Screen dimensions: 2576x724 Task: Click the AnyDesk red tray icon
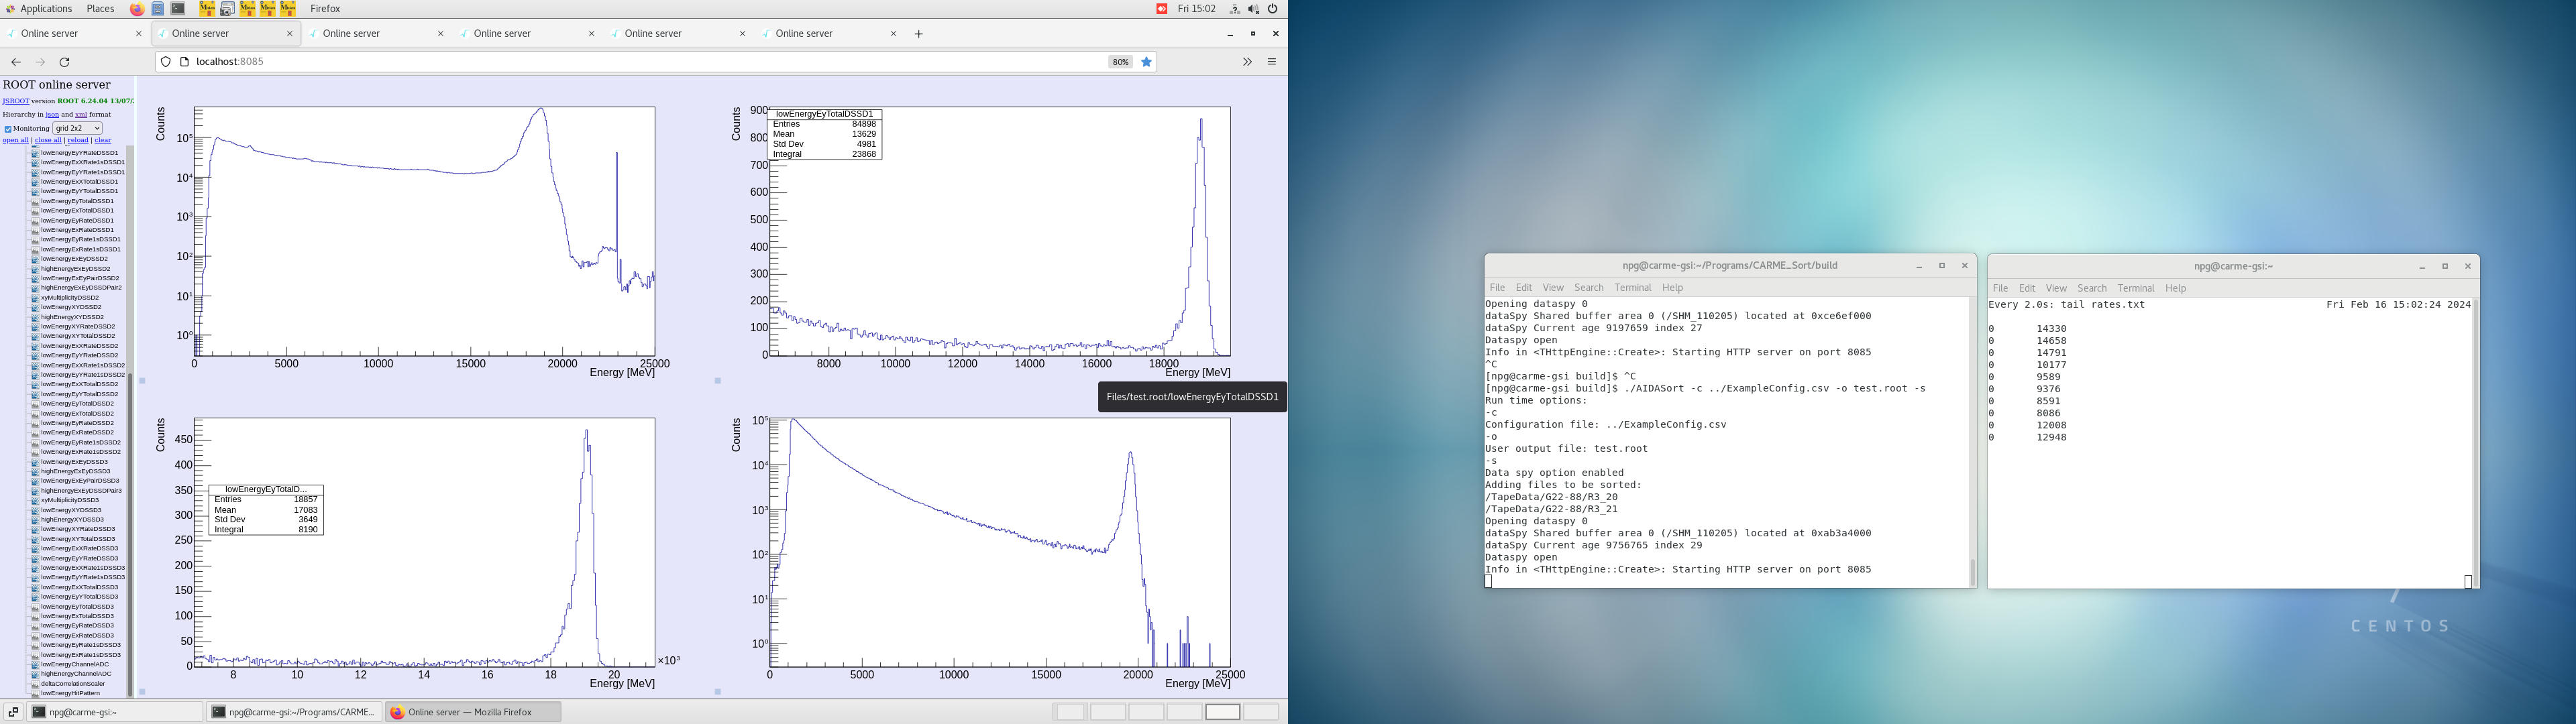point(1162,9)
